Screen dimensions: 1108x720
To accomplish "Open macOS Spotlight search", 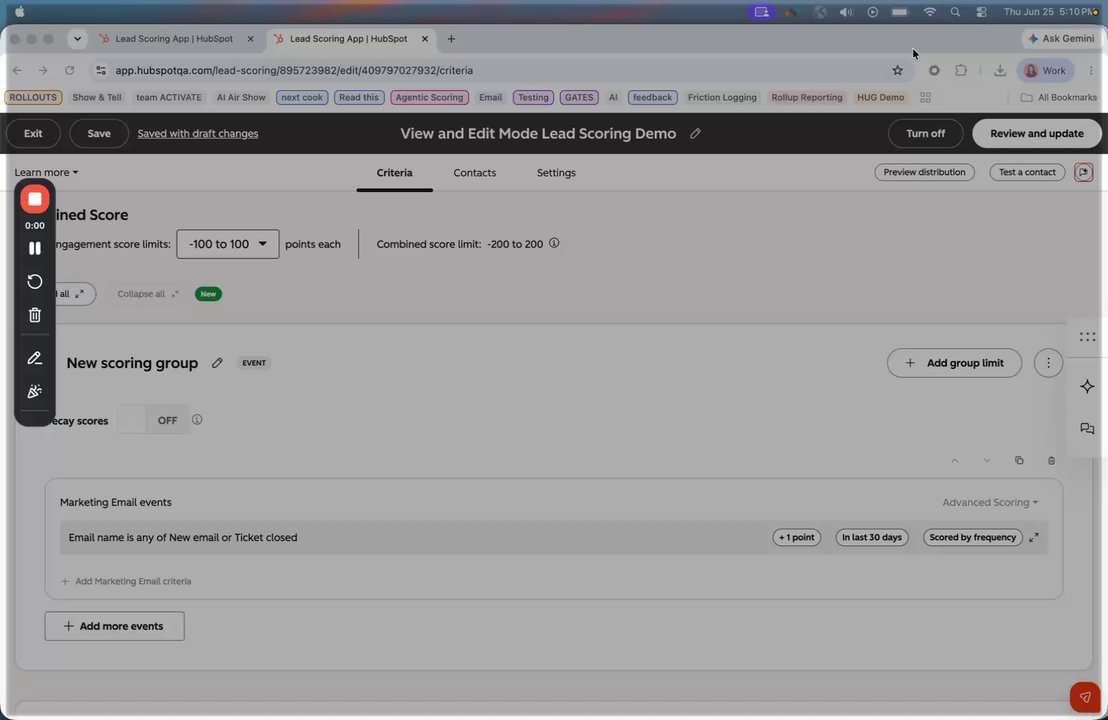I will tap(955, 12).
